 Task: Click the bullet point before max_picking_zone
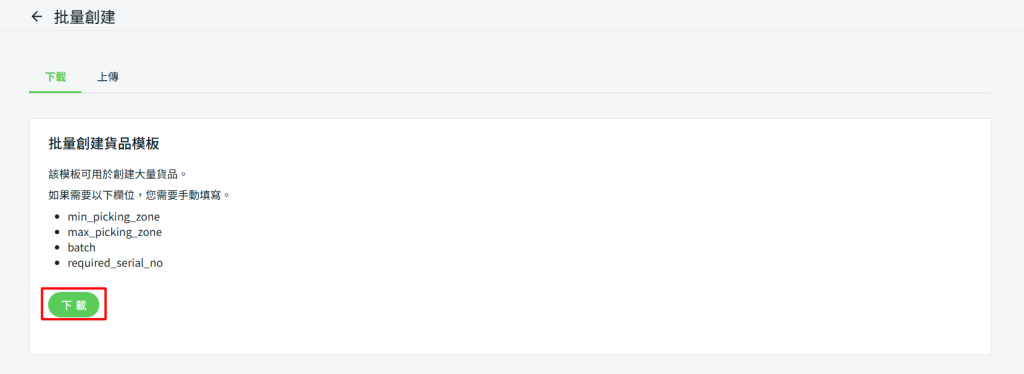(57, 232)
